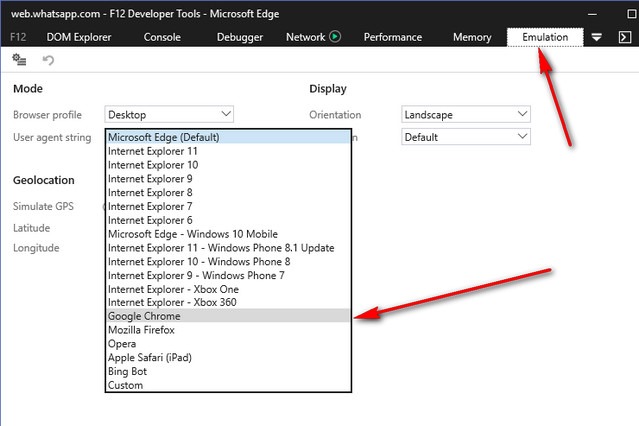Select Internet Explorer 11 - Windows Phone 8.1 Update

(x=228, y=248)
